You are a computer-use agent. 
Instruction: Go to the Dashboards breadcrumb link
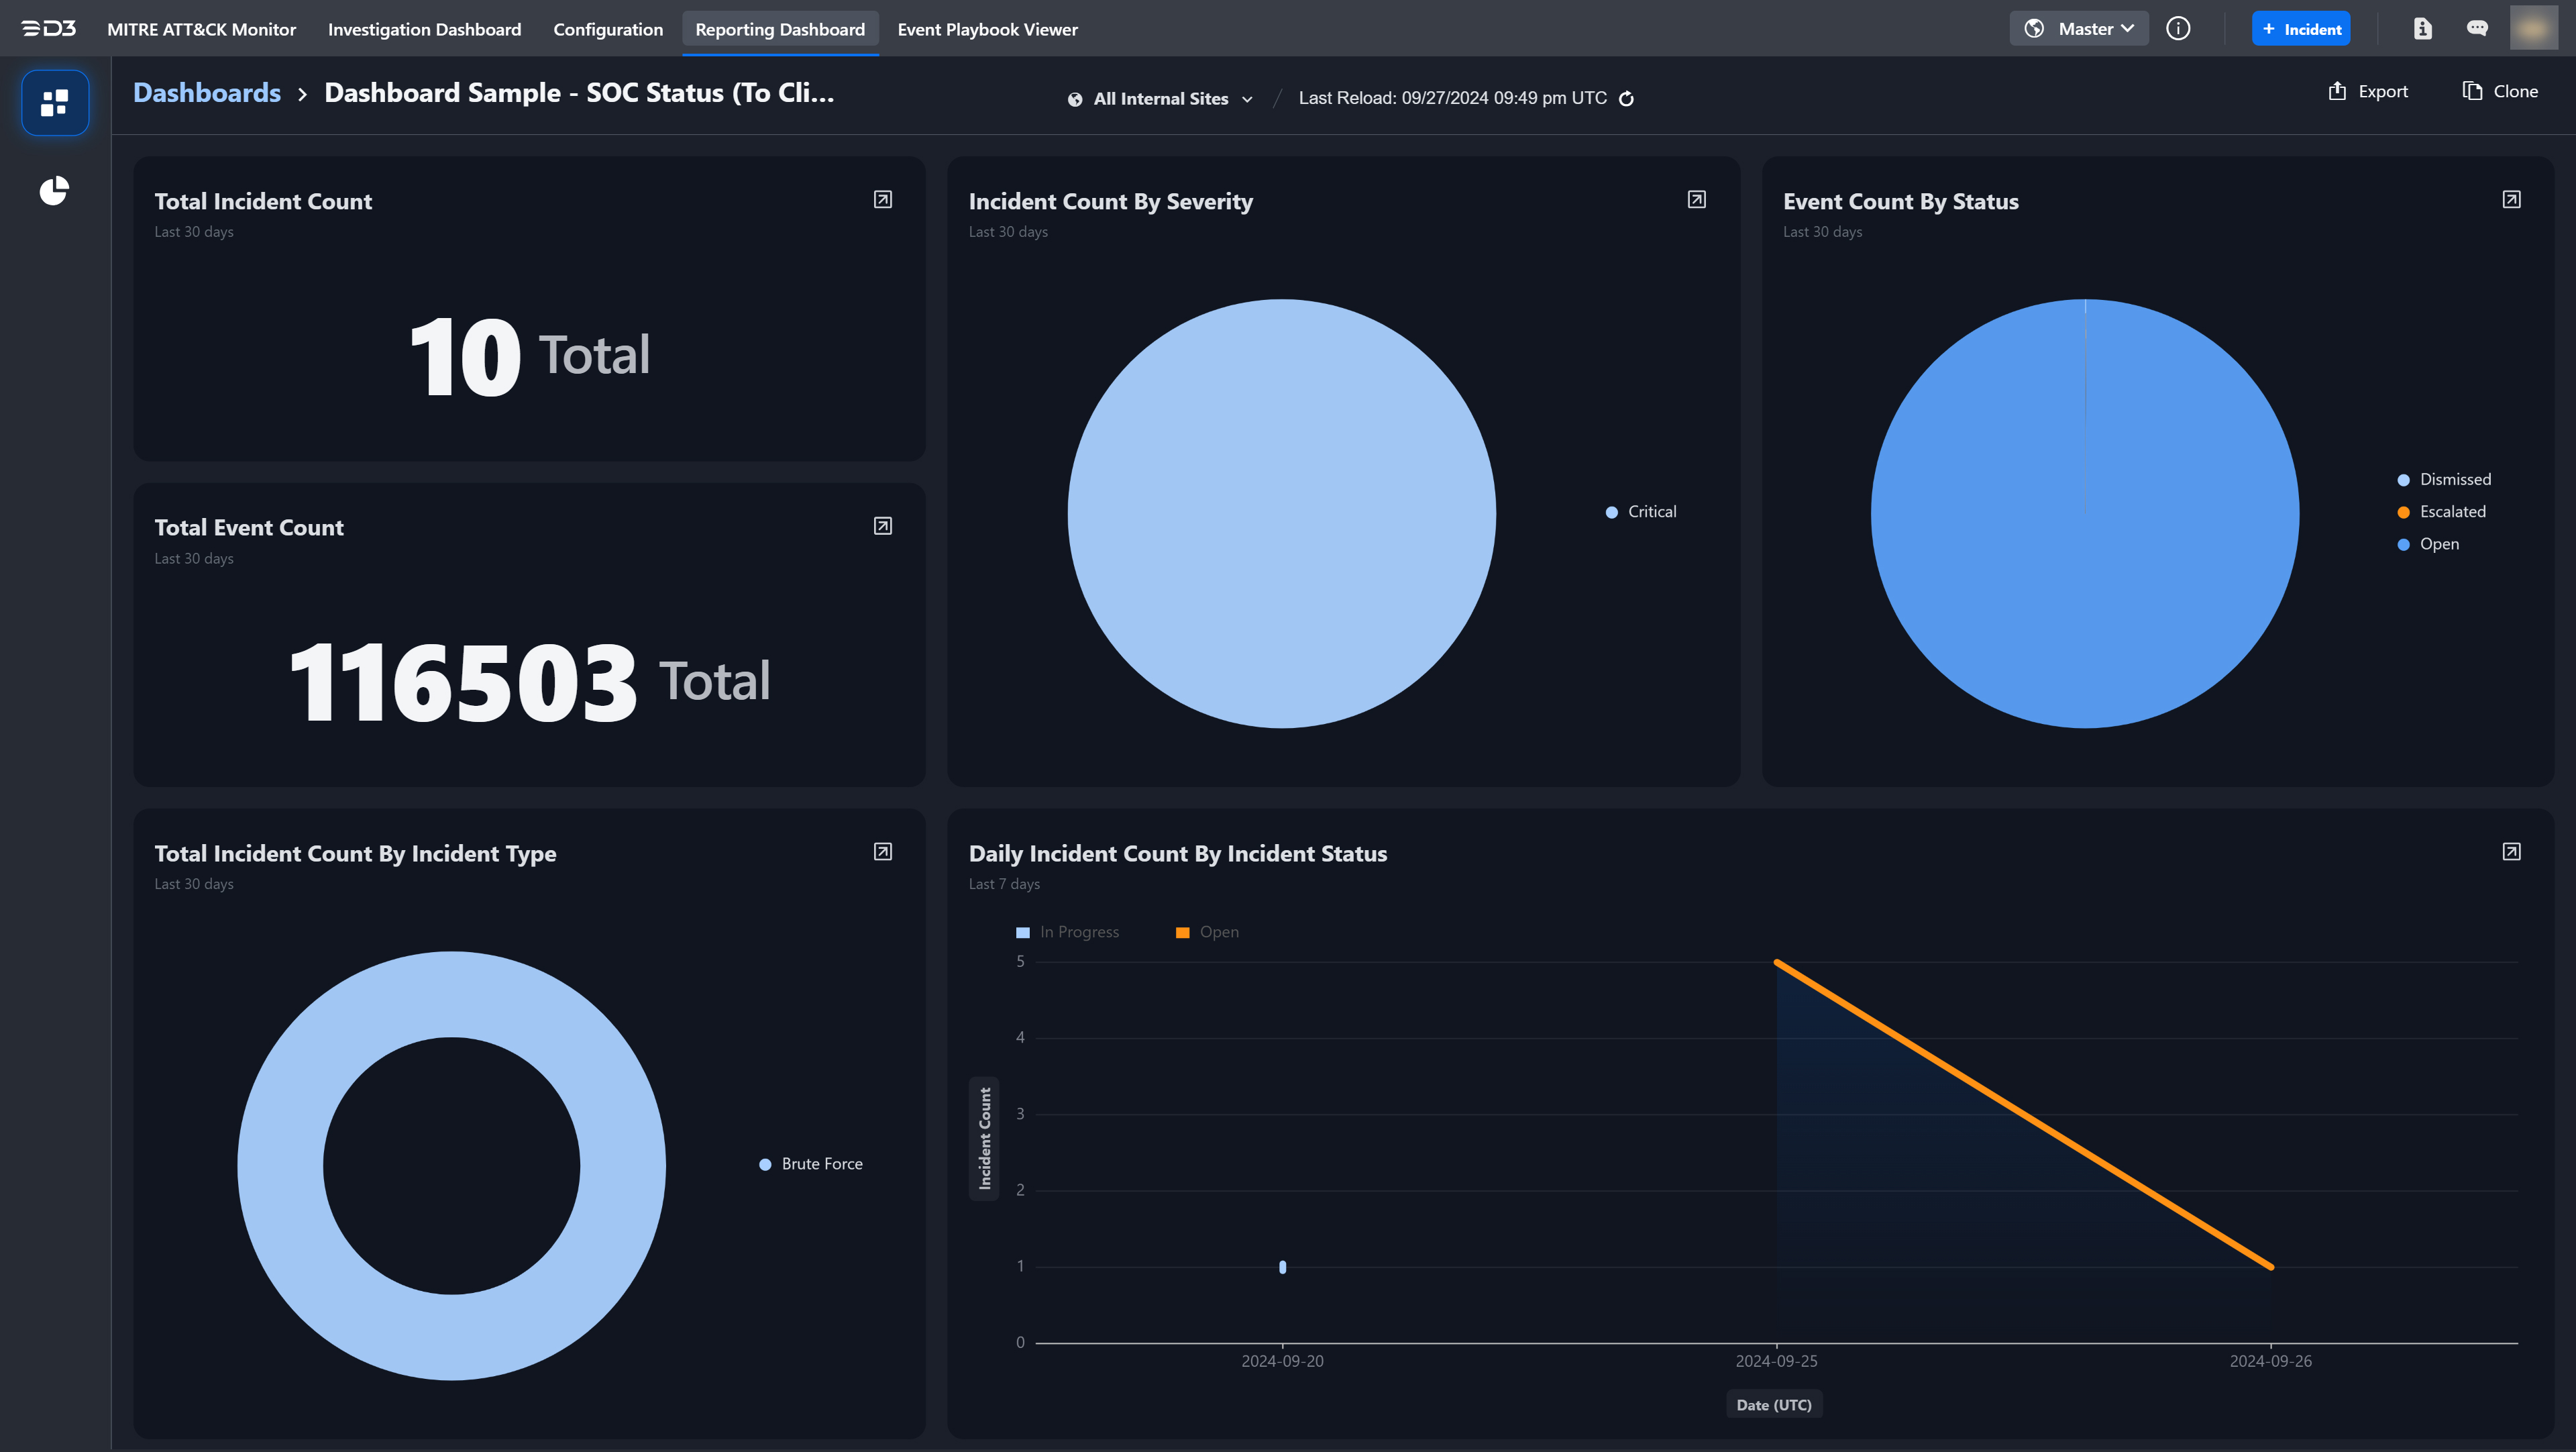coord(207,93)
